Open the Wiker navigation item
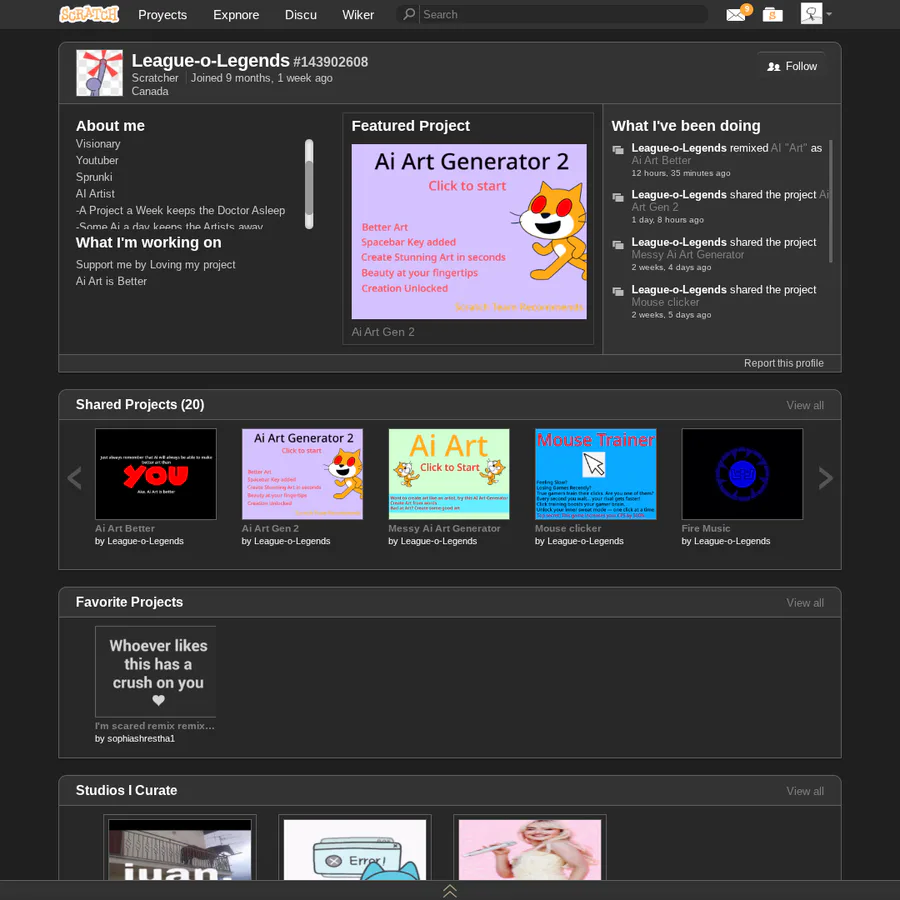900x900 pixels. coord(358,15)
